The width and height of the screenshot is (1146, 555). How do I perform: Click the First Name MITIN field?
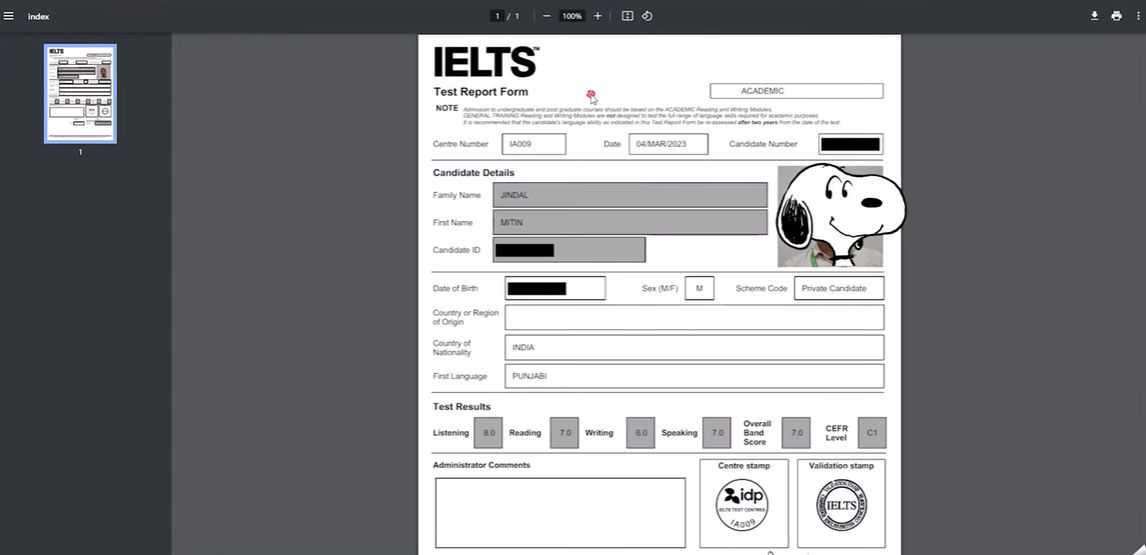tap(630, 222)
